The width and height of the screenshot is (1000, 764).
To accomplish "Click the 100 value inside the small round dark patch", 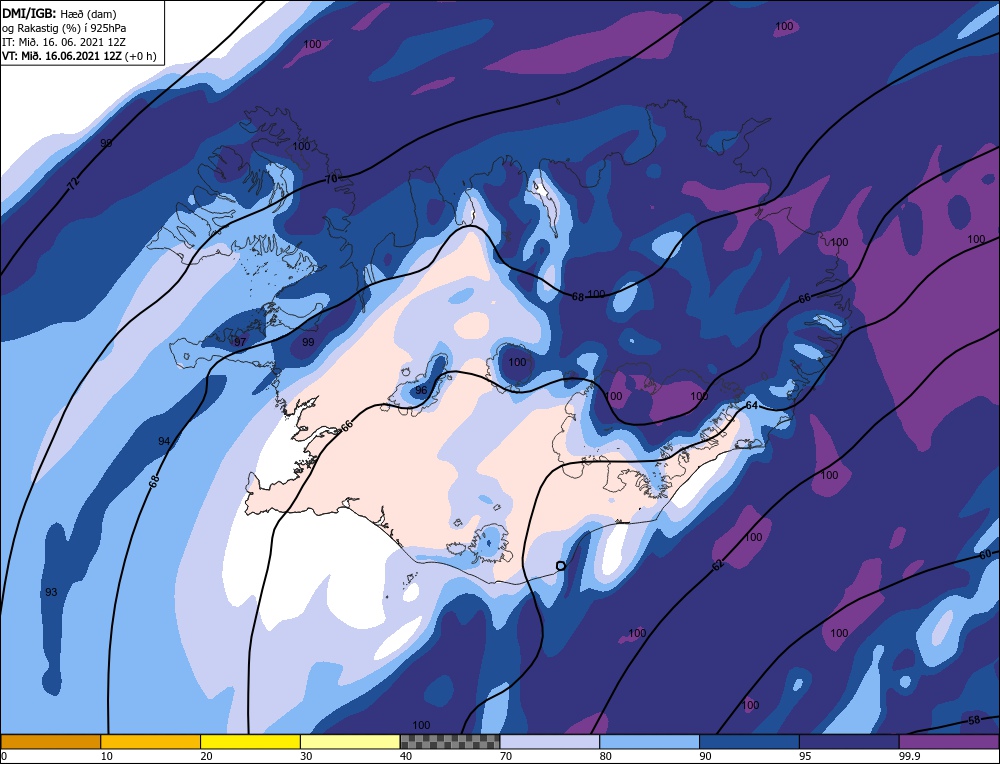I will click(517, 362).
